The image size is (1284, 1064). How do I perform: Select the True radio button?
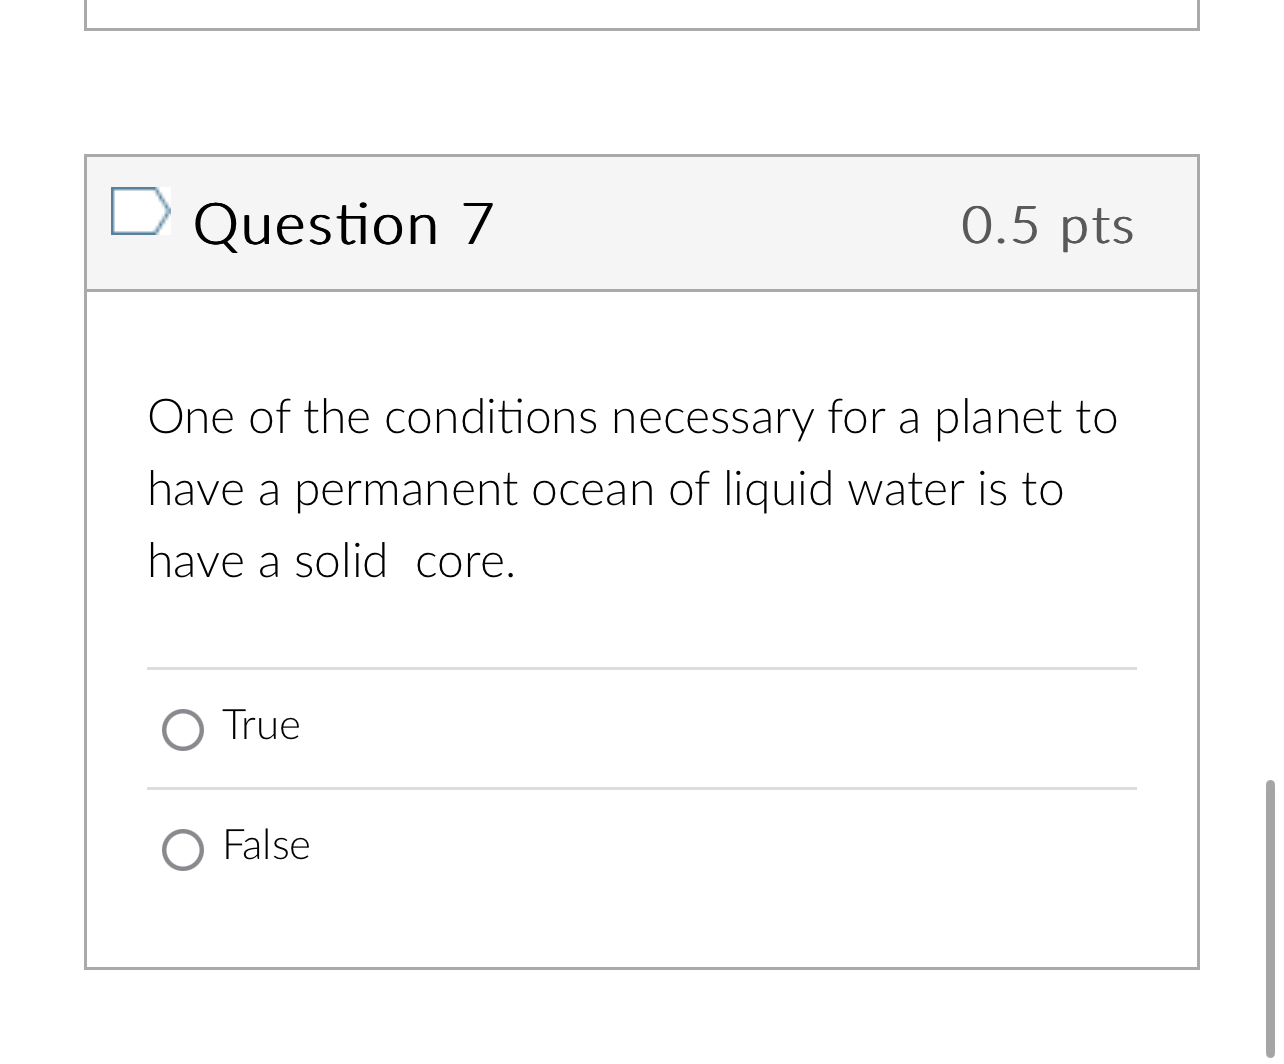coord(182,730)
